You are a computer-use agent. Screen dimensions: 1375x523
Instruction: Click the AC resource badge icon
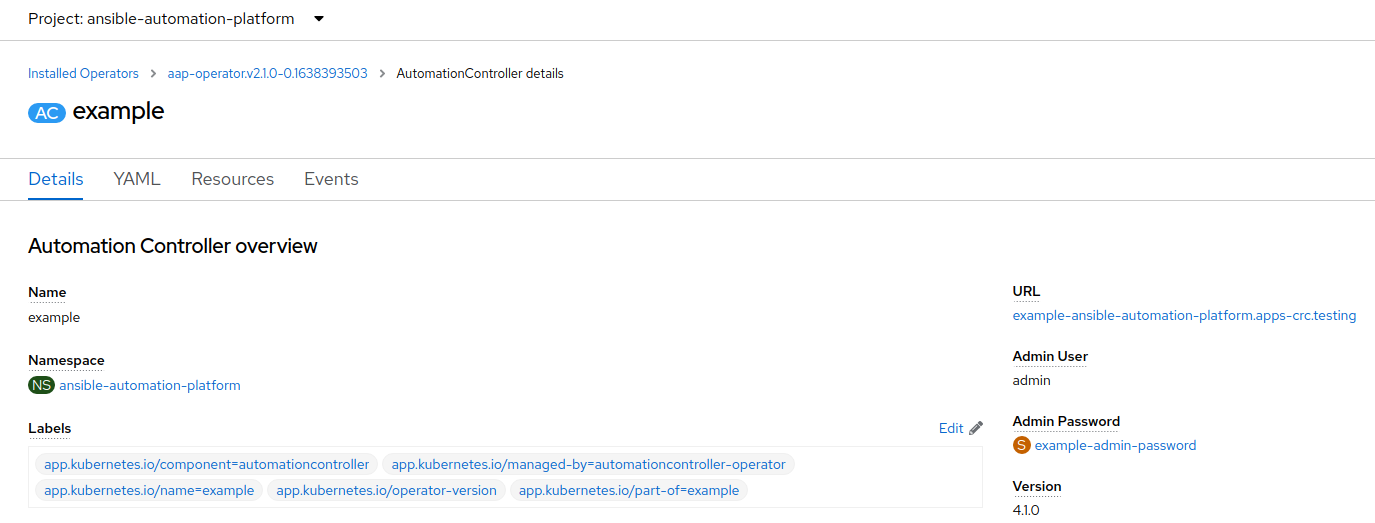(x=47, y=113)
